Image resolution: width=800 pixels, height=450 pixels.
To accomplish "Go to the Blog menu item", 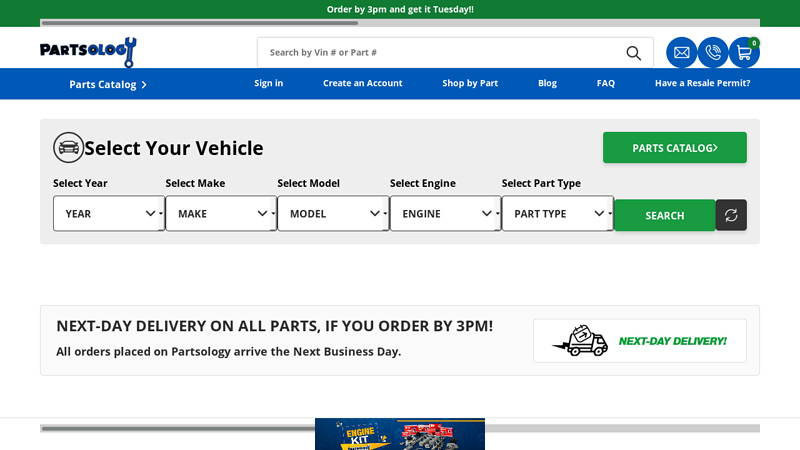I will tap(547, 83).
